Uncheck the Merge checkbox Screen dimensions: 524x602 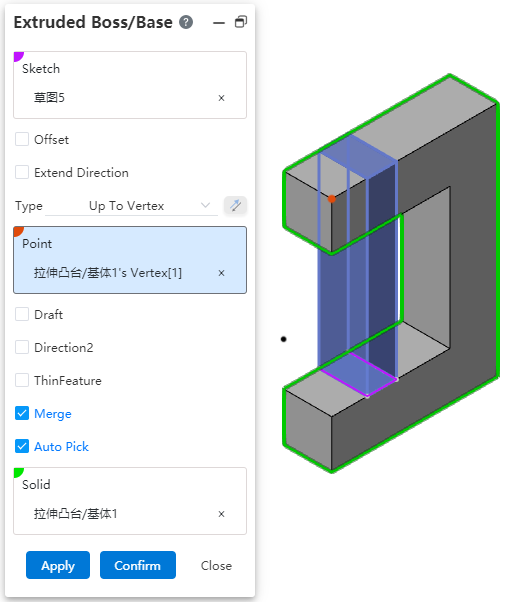point(22,413)
